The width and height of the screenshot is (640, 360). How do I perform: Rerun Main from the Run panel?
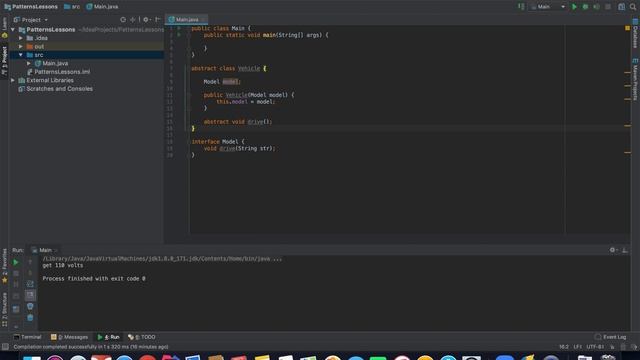coord(16,262)
